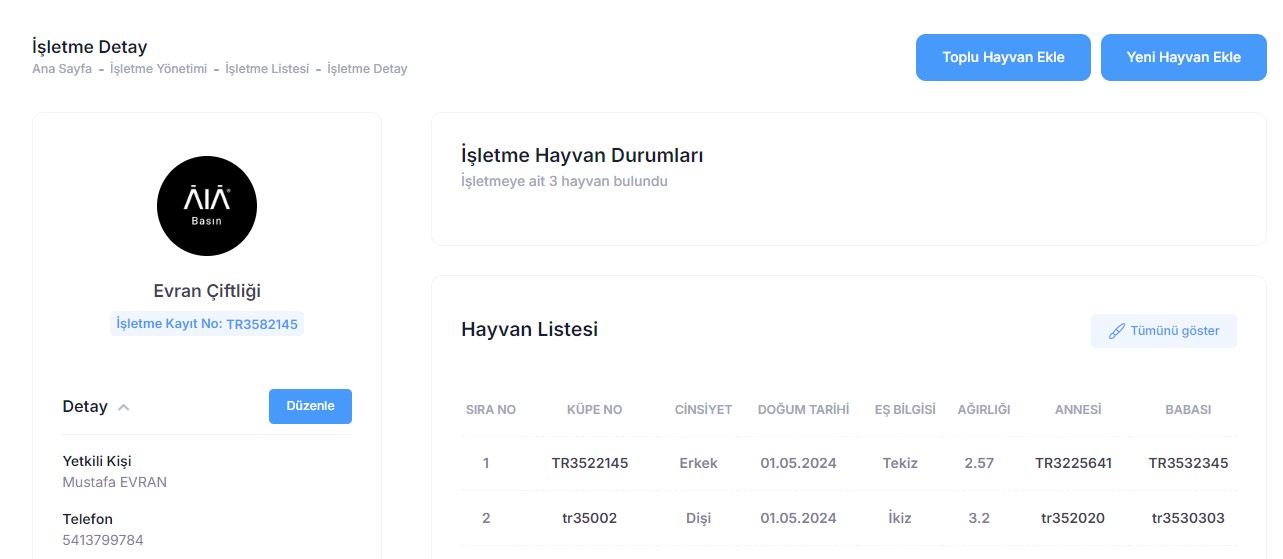
Task: Select father tag TR3532345
Action: pyautogui.click(x=1188, y=463)
